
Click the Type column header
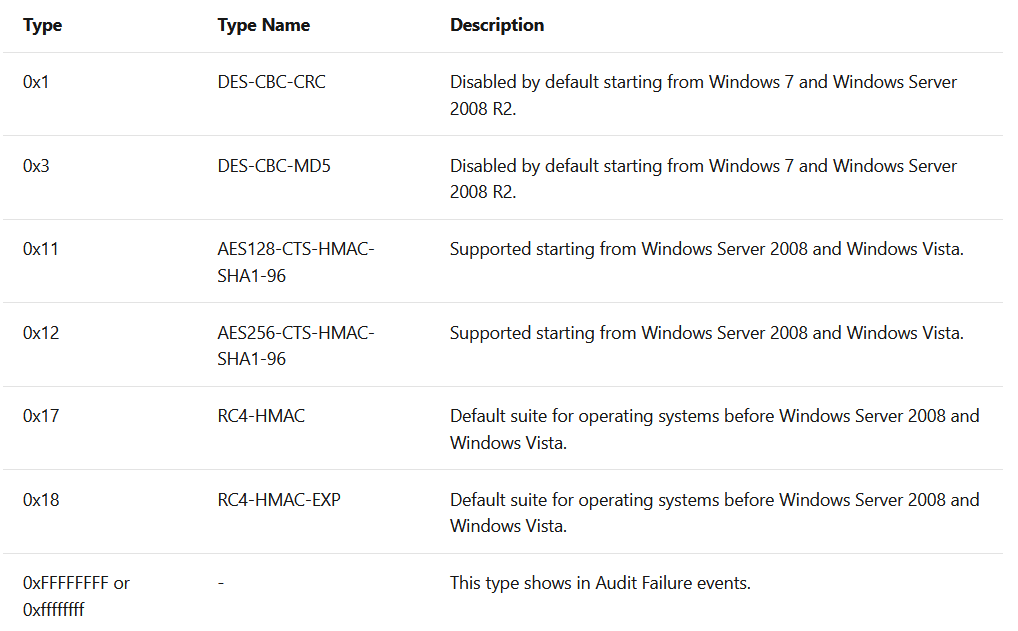pos(42,25)
